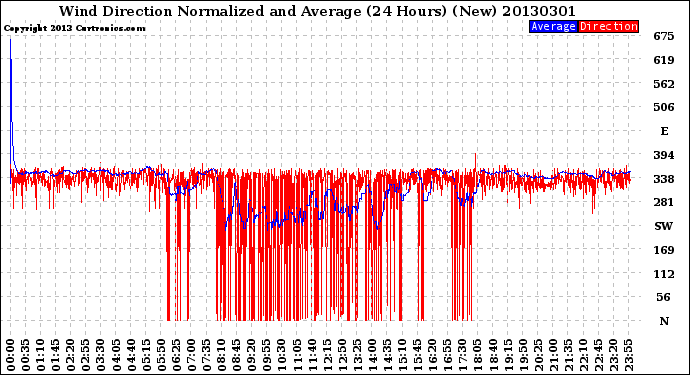Click the 112 y-axis label
This screenshot has height=375, width=690.
(x=664, y=274)
